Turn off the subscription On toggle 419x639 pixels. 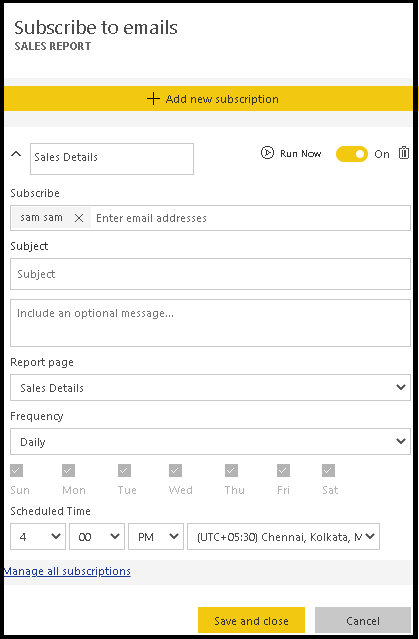click(x=352, y=154)
